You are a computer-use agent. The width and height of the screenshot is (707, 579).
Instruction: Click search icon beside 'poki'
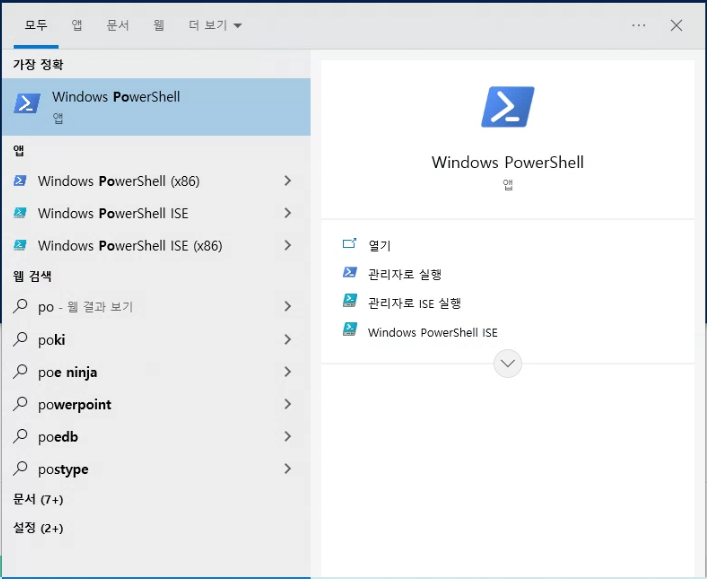tap(20, 339)
